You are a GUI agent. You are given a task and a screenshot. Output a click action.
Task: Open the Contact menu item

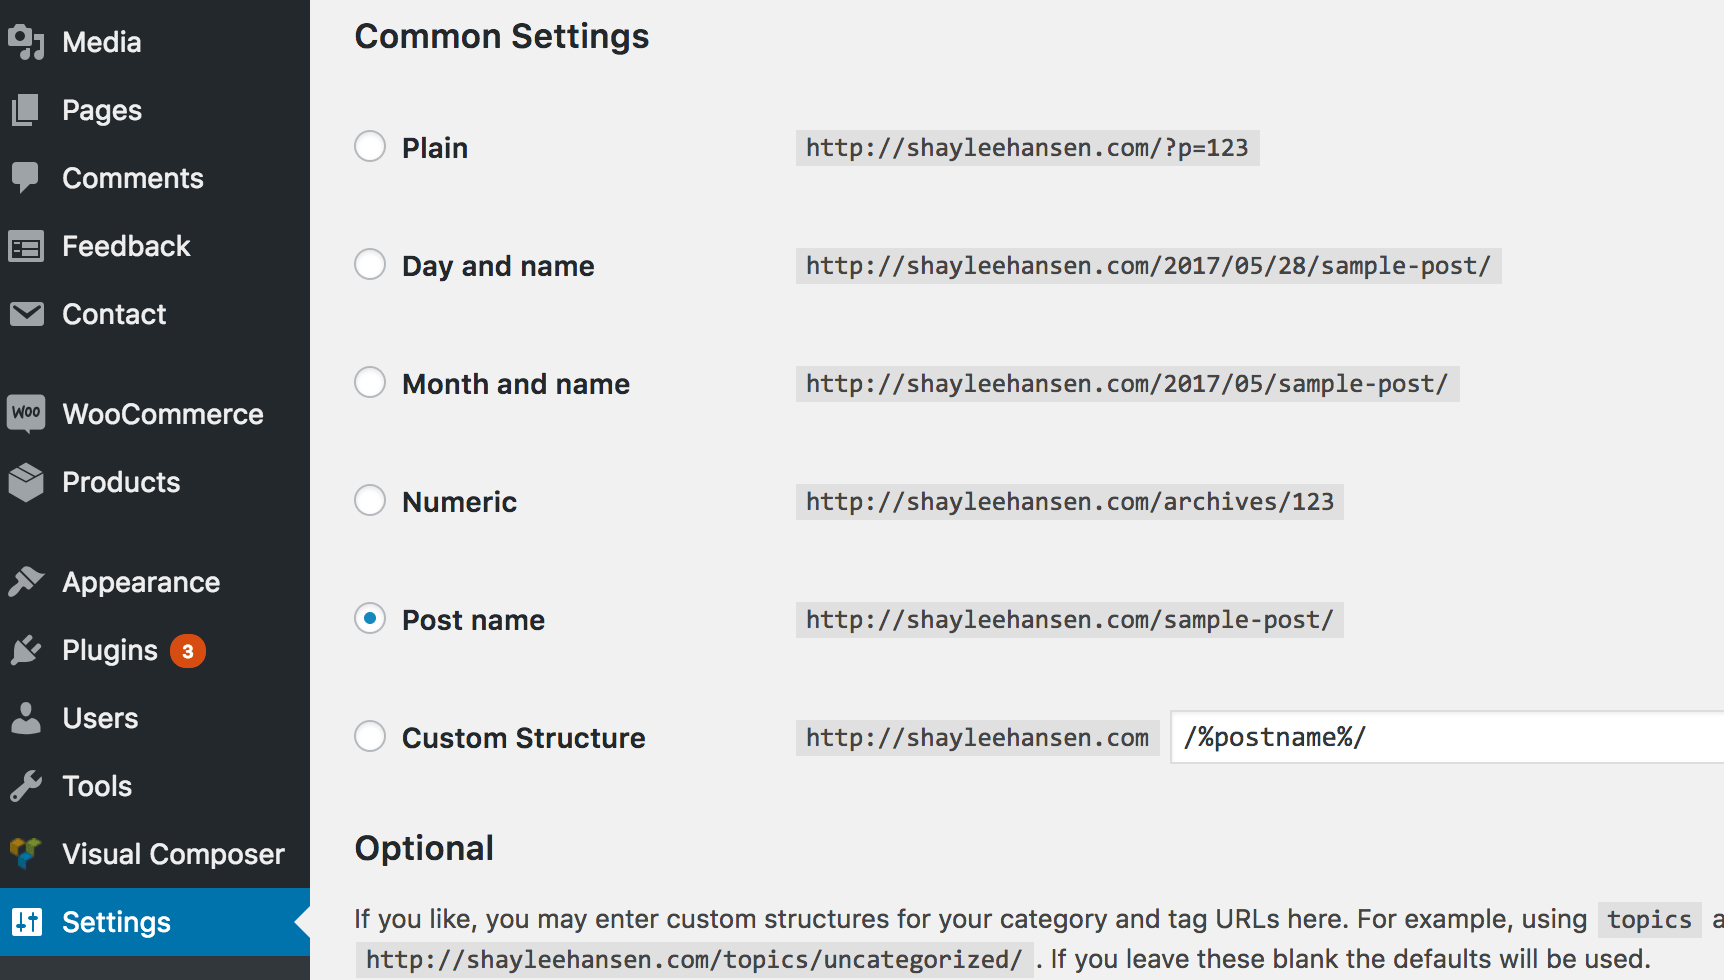tap(114, 314)
